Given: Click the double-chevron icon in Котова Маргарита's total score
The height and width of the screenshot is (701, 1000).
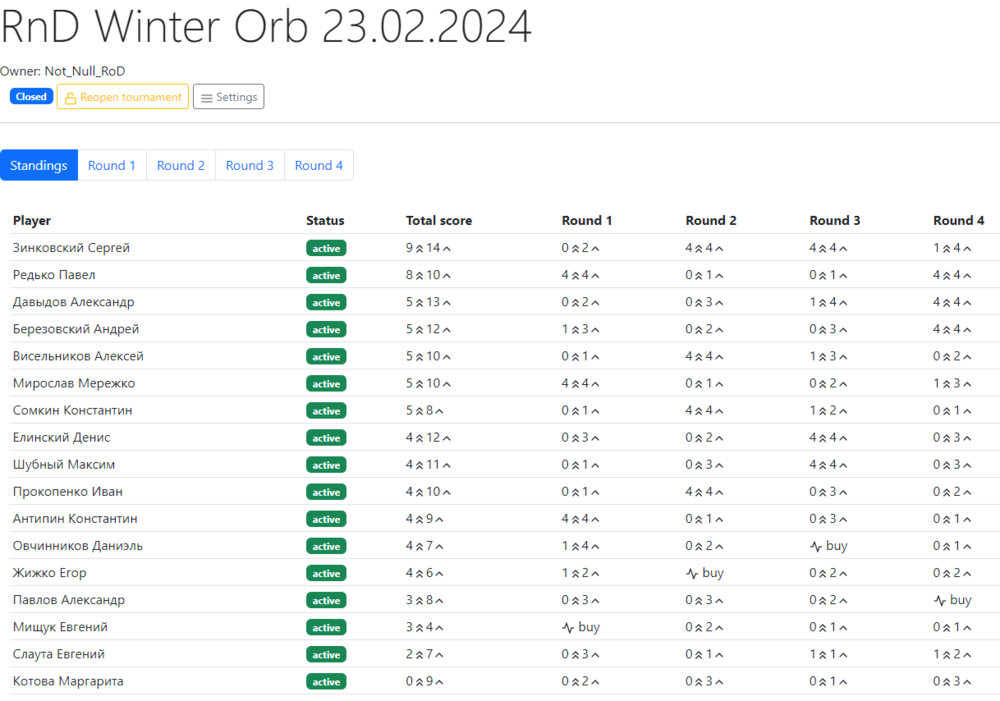Looking at the screenshot, I should (420, 682).
